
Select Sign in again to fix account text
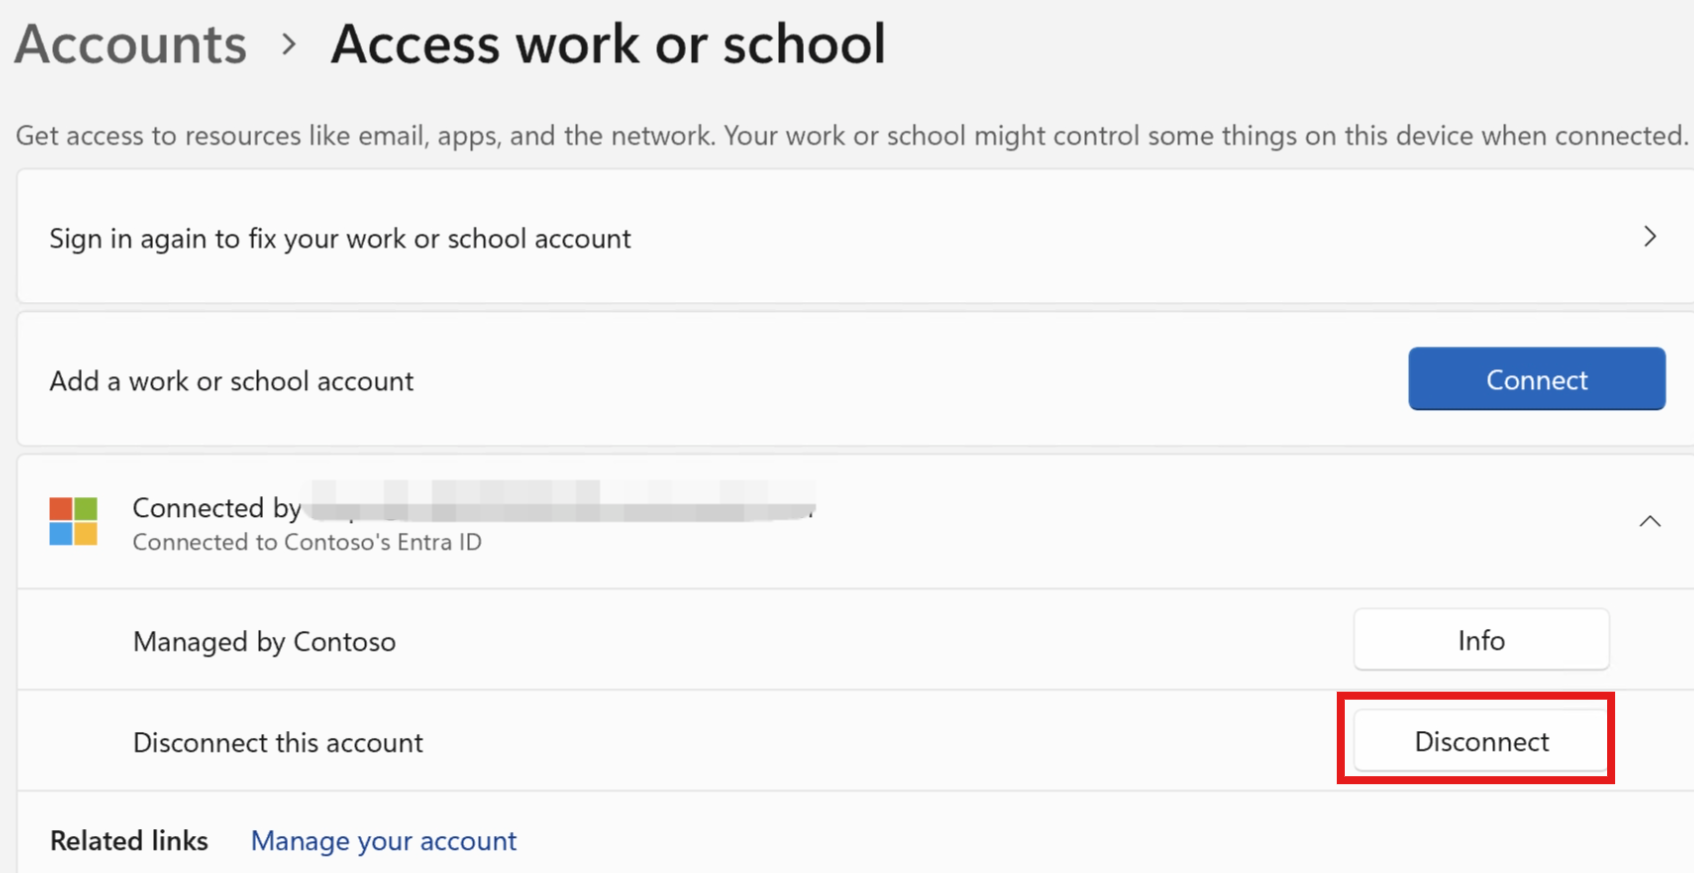[x=340, y=239]
